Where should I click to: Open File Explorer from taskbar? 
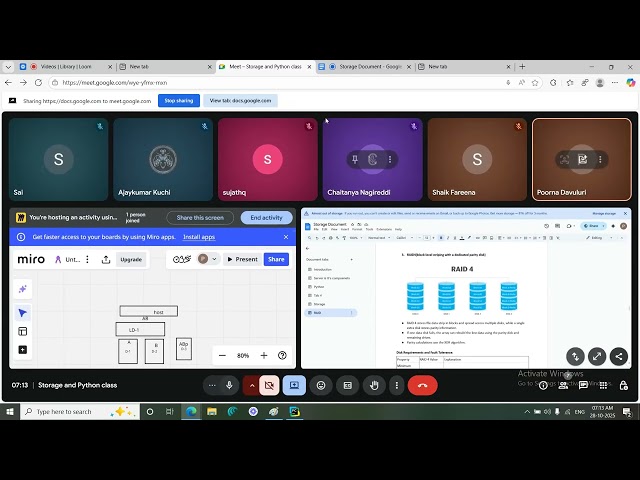pyautogui.click(x=212, y=412)
